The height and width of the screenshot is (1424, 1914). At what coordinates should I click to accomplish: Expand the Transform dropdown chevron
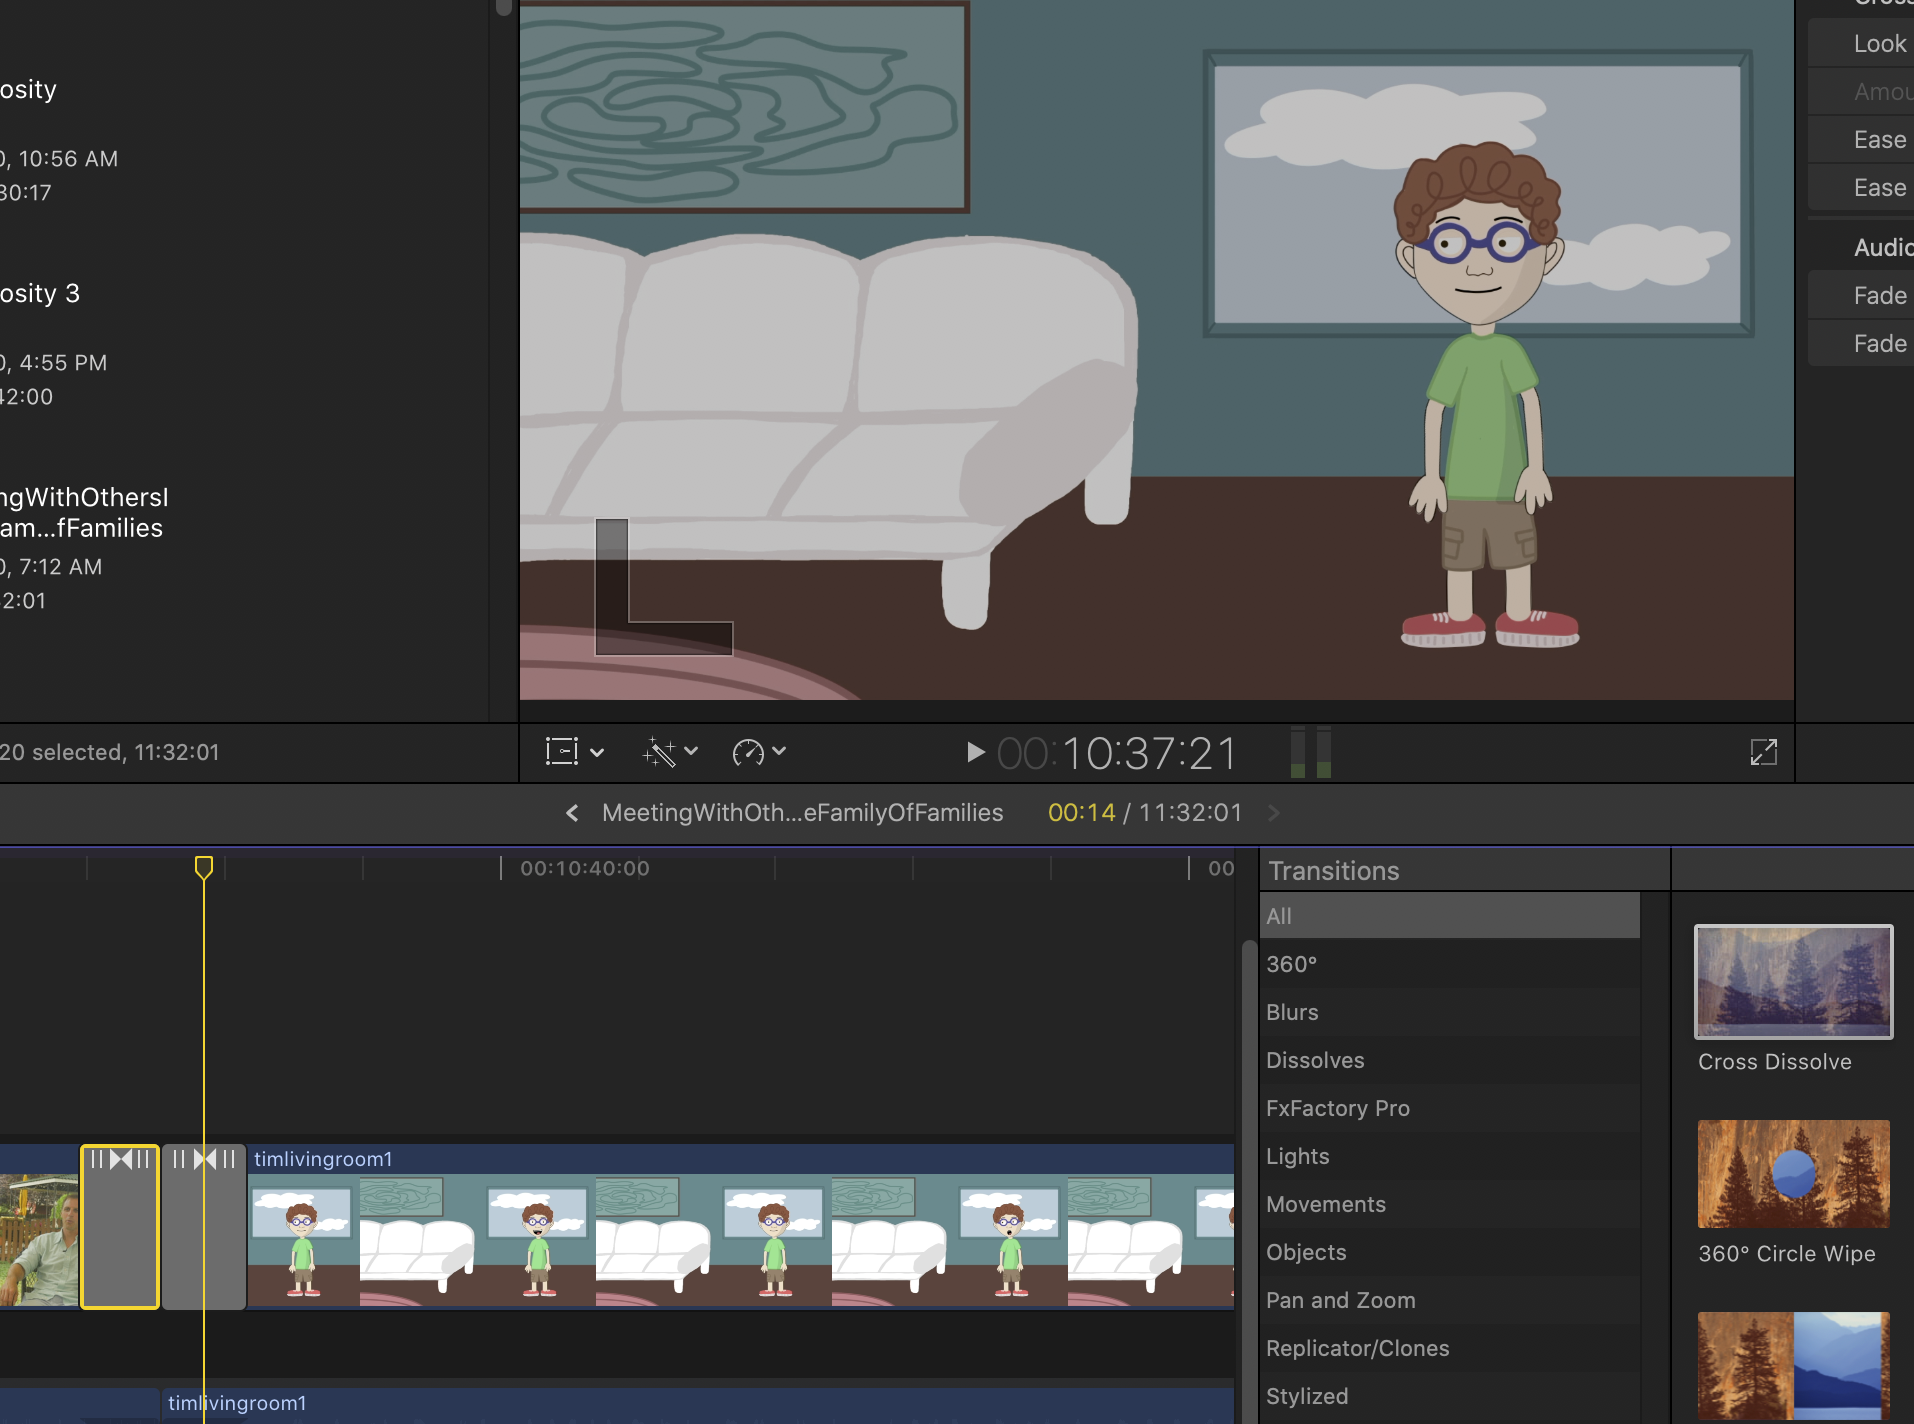[598, 752]
